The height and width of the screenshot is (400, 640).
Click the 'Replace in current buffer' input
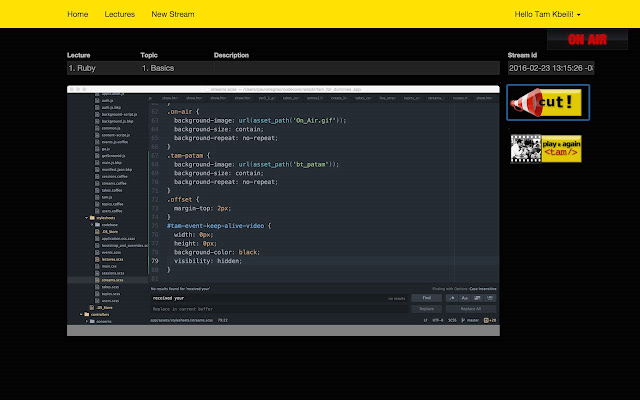point(279,309)
